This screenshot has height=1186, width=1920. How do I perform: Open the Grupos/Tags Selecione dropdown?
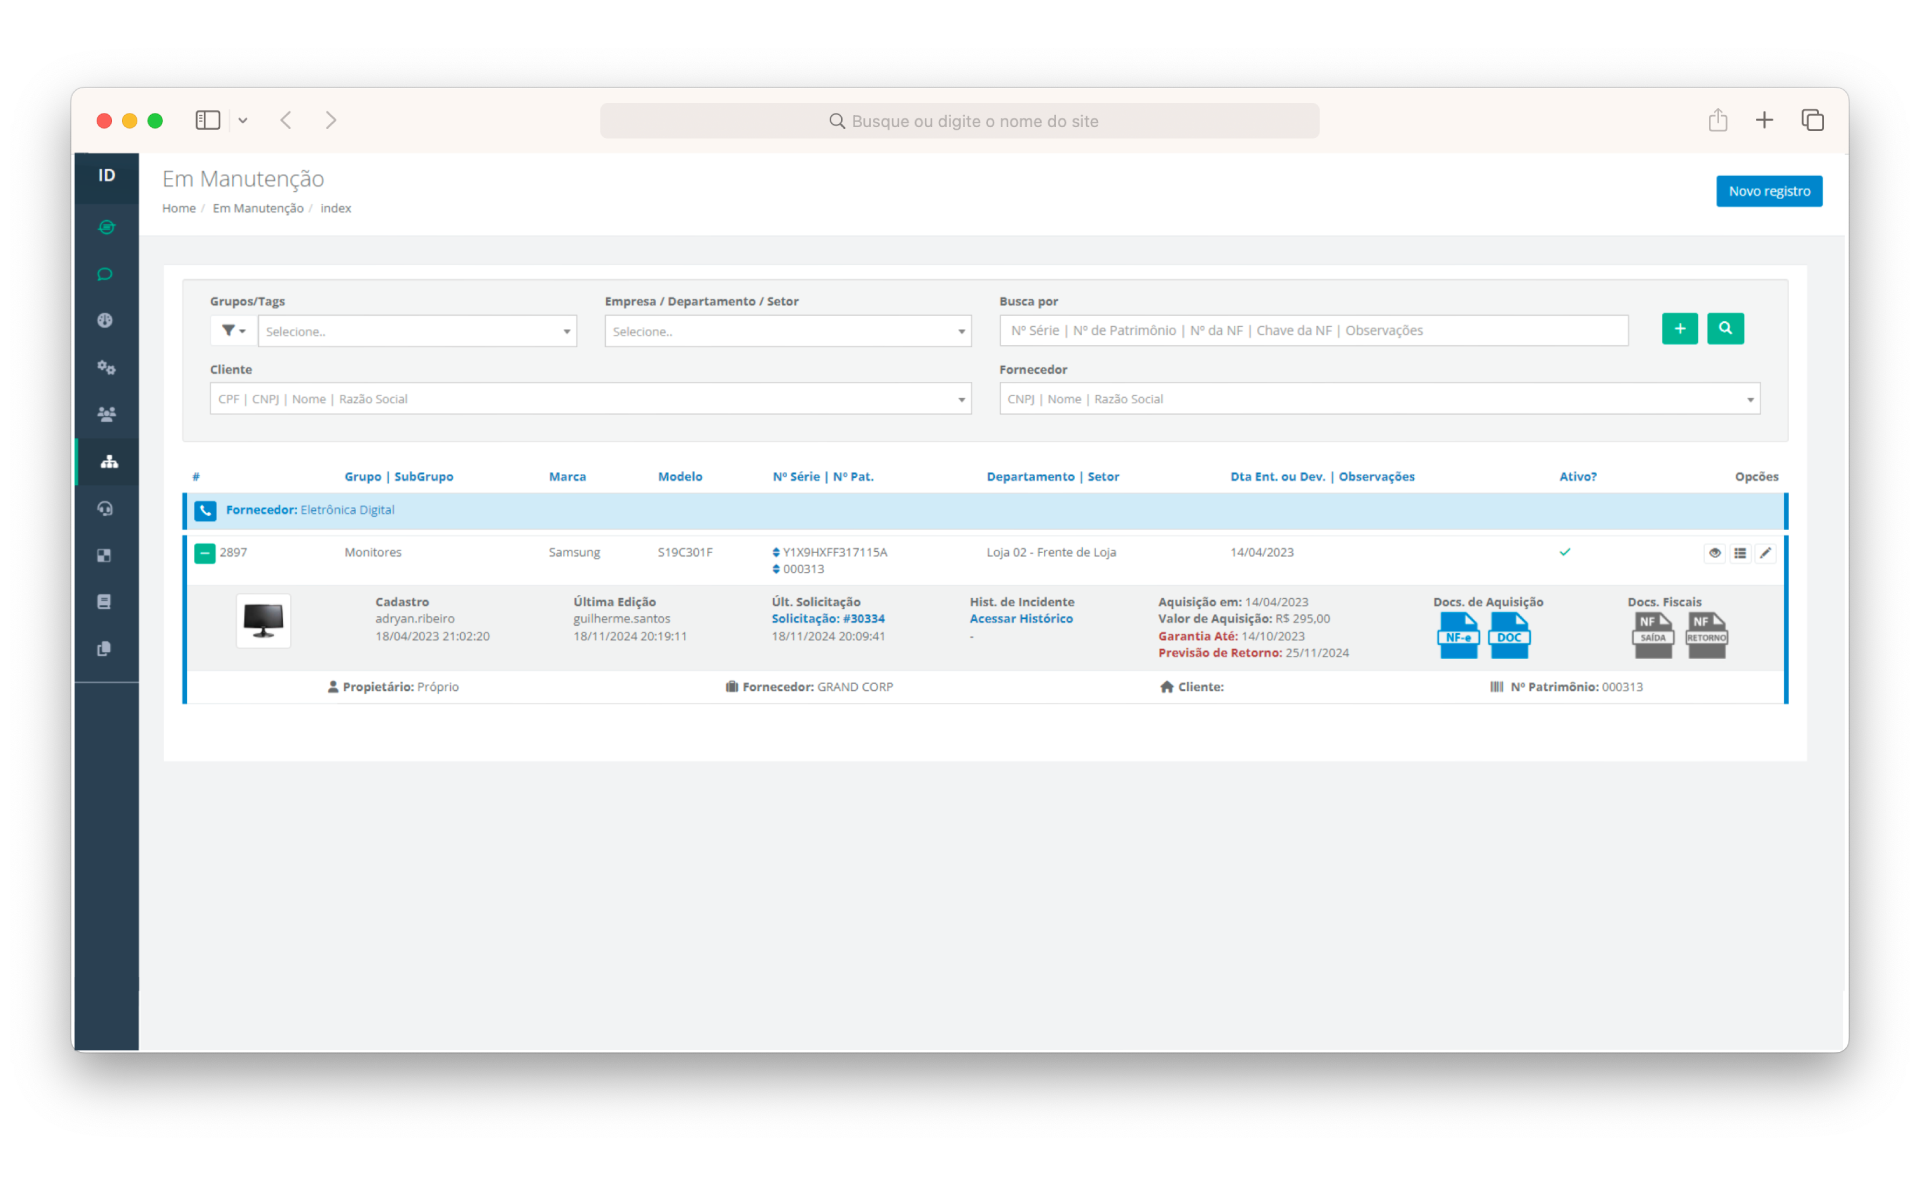pyautogui.click(x=417, y=331)
